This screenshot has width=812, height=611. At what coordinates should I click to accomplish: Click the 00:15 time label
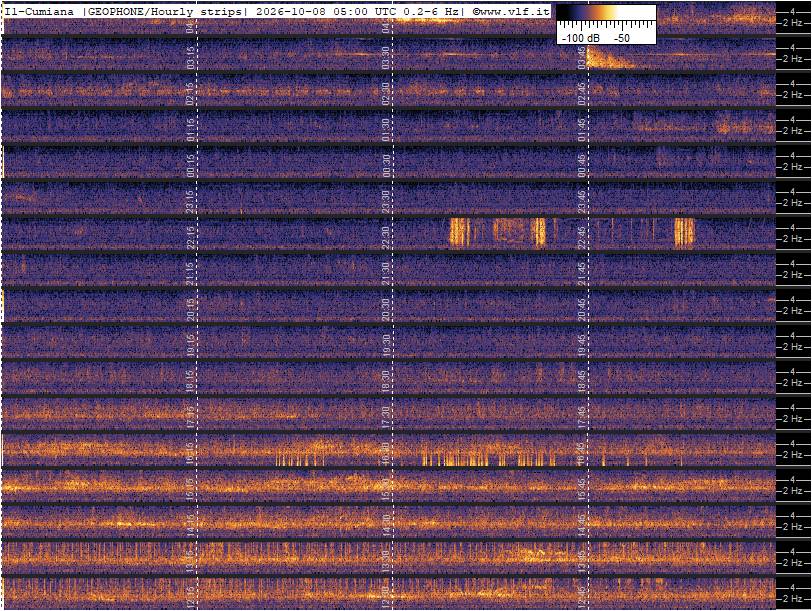point(191,166)
